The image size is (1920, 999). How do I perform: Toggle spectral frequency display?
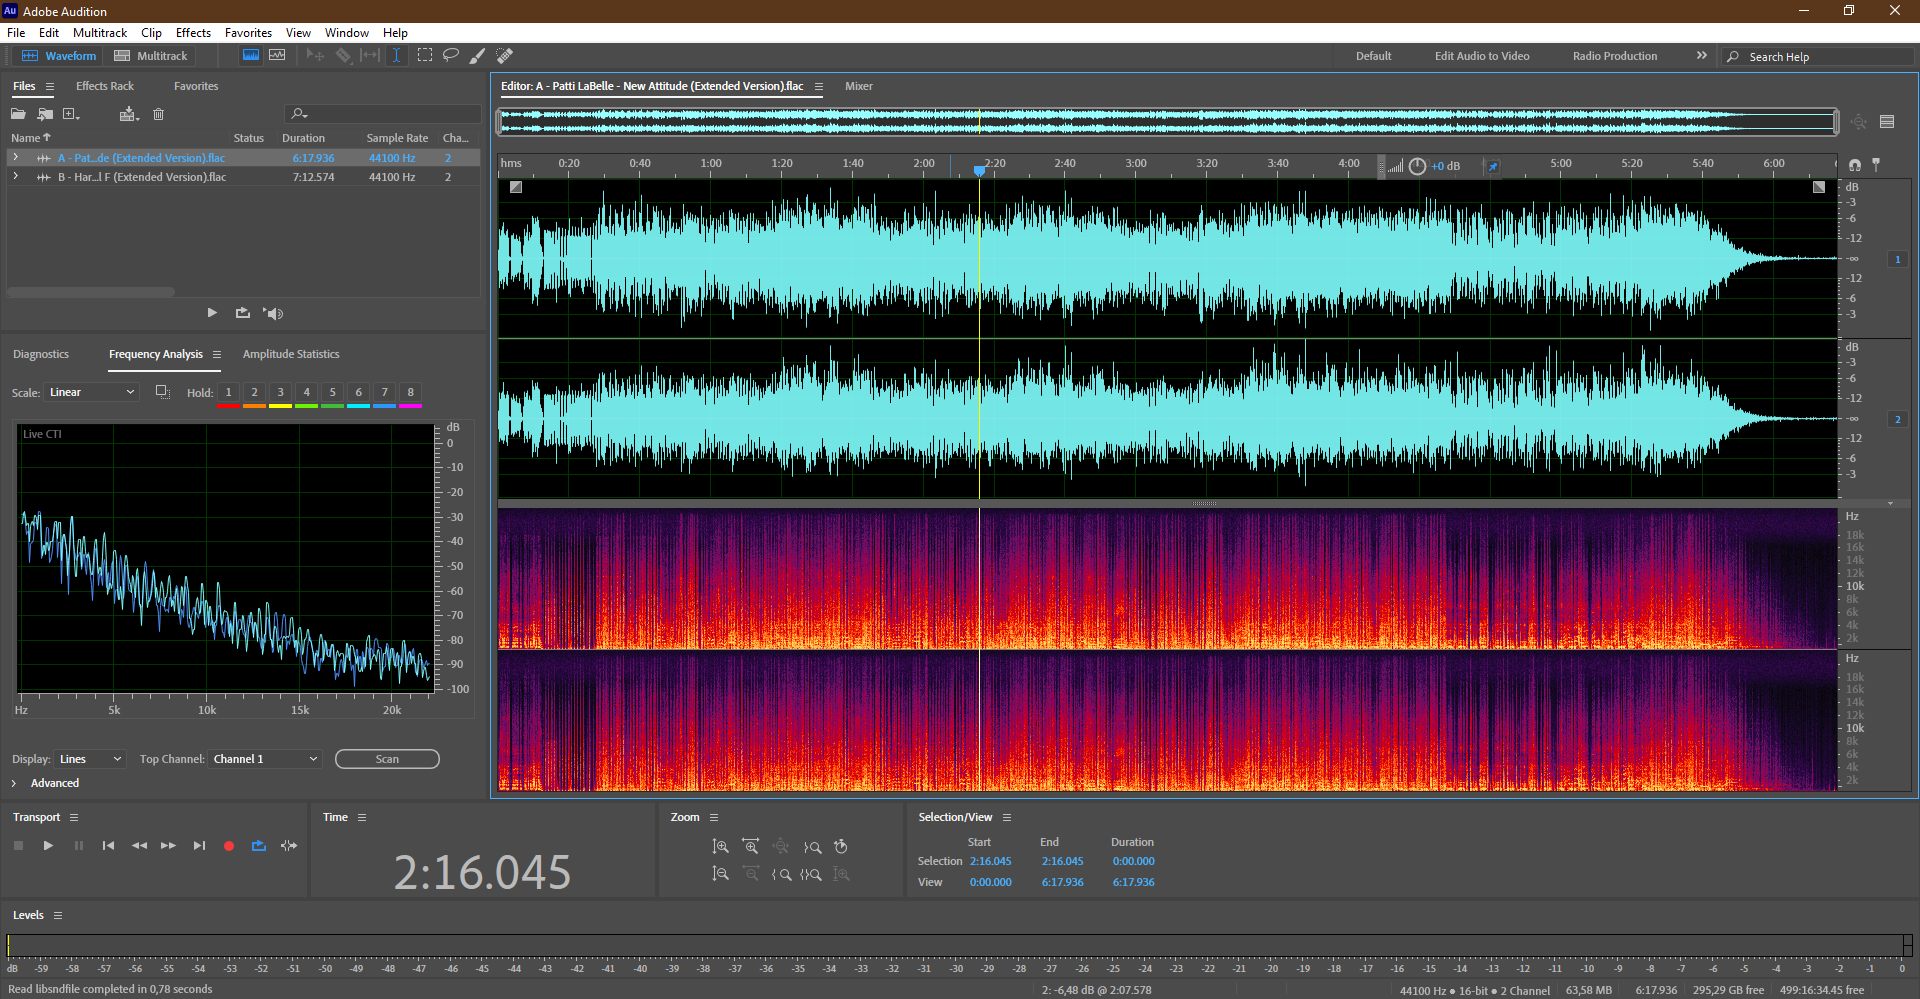251,56
